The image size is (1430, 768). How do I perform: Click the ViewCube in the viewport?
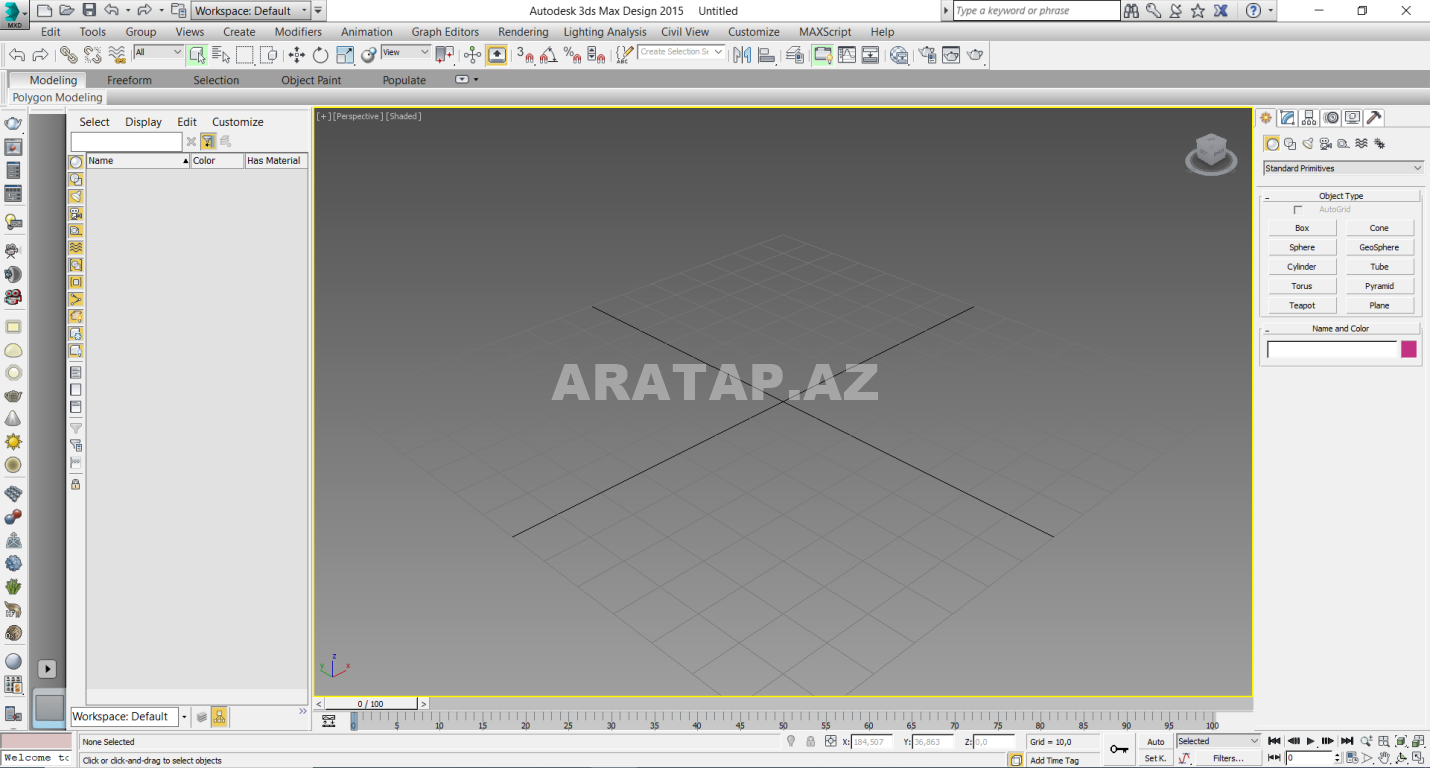click(1211, 154)
